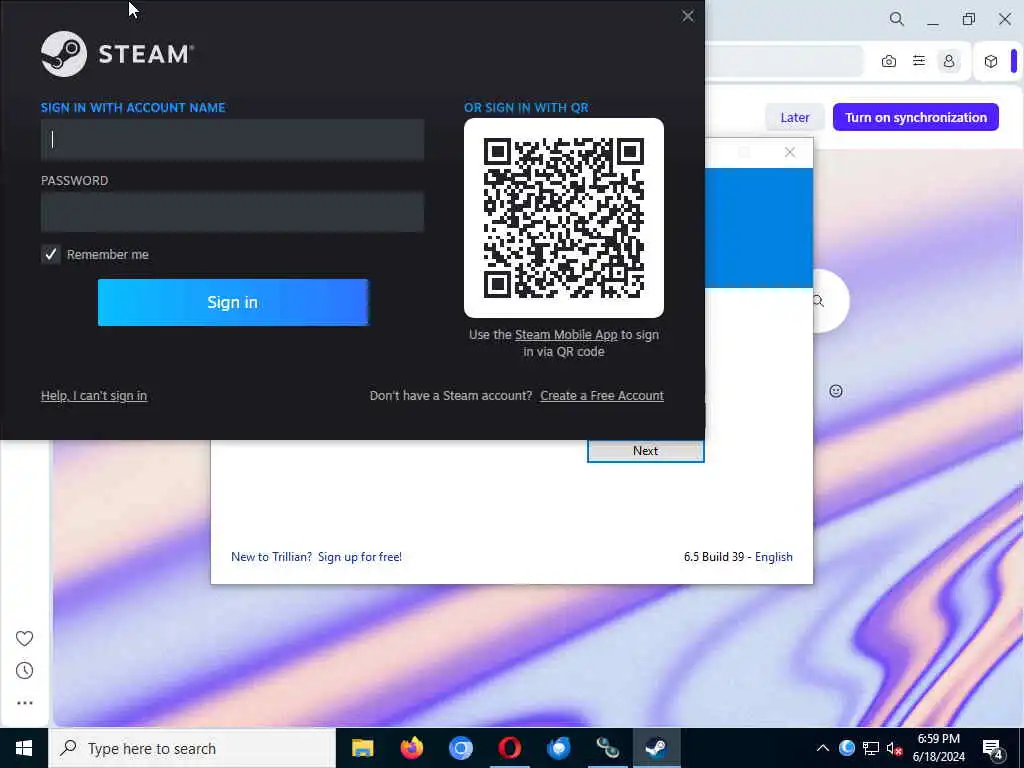Open the Windows notification center
Viewport: 1024px width, 768px height.
[x=993, y=749]
